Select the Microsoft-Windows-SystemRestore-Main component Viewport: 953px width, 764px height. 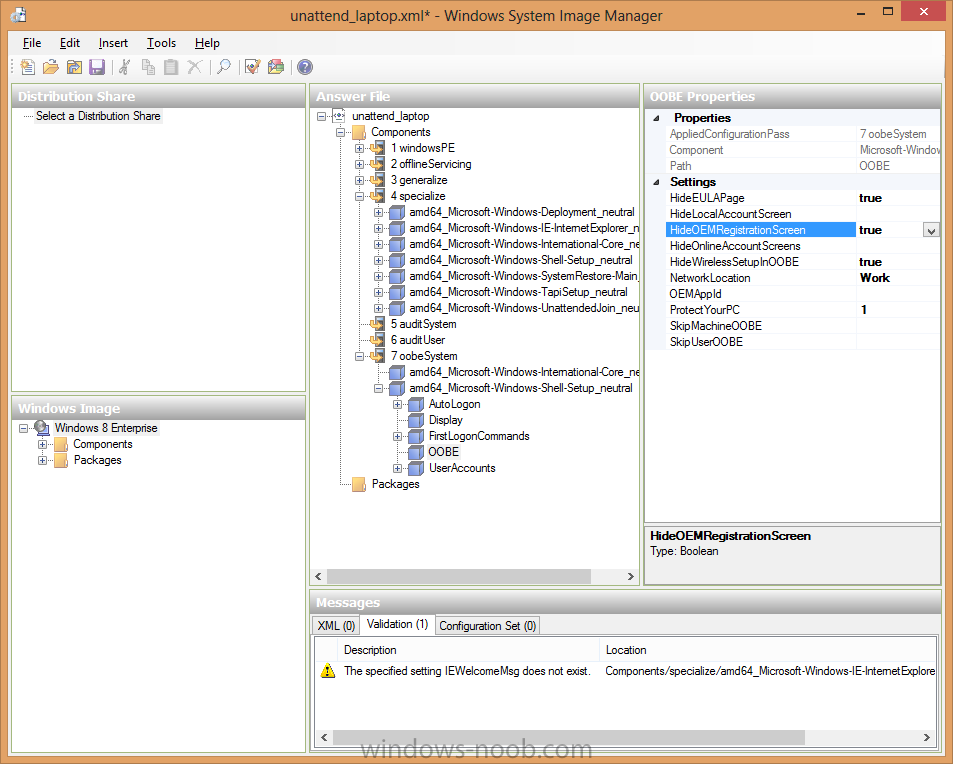[523, 276]
